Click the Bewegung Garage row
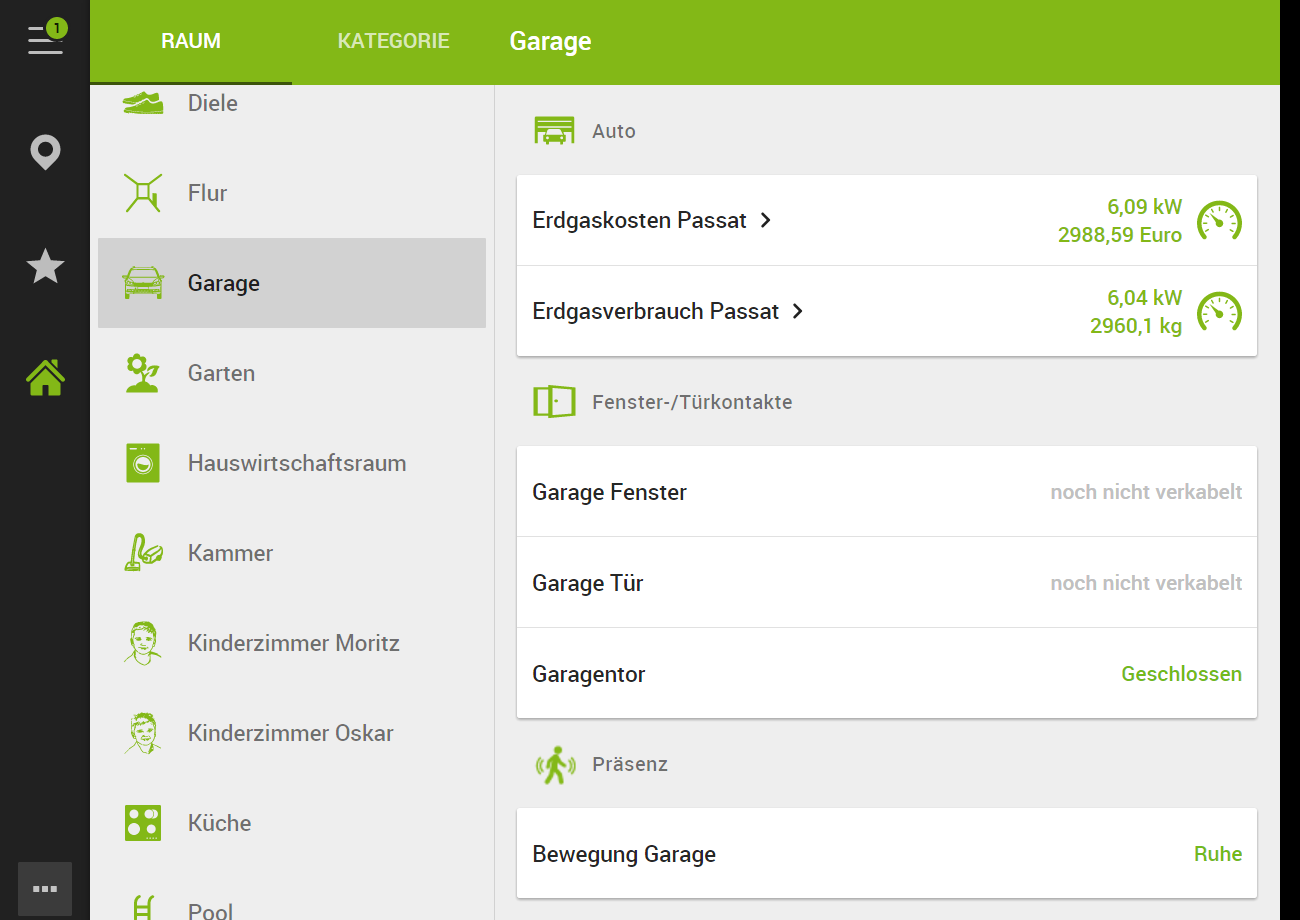The width and height of the screenshot is (1300, 920). (x=886, y=854)
